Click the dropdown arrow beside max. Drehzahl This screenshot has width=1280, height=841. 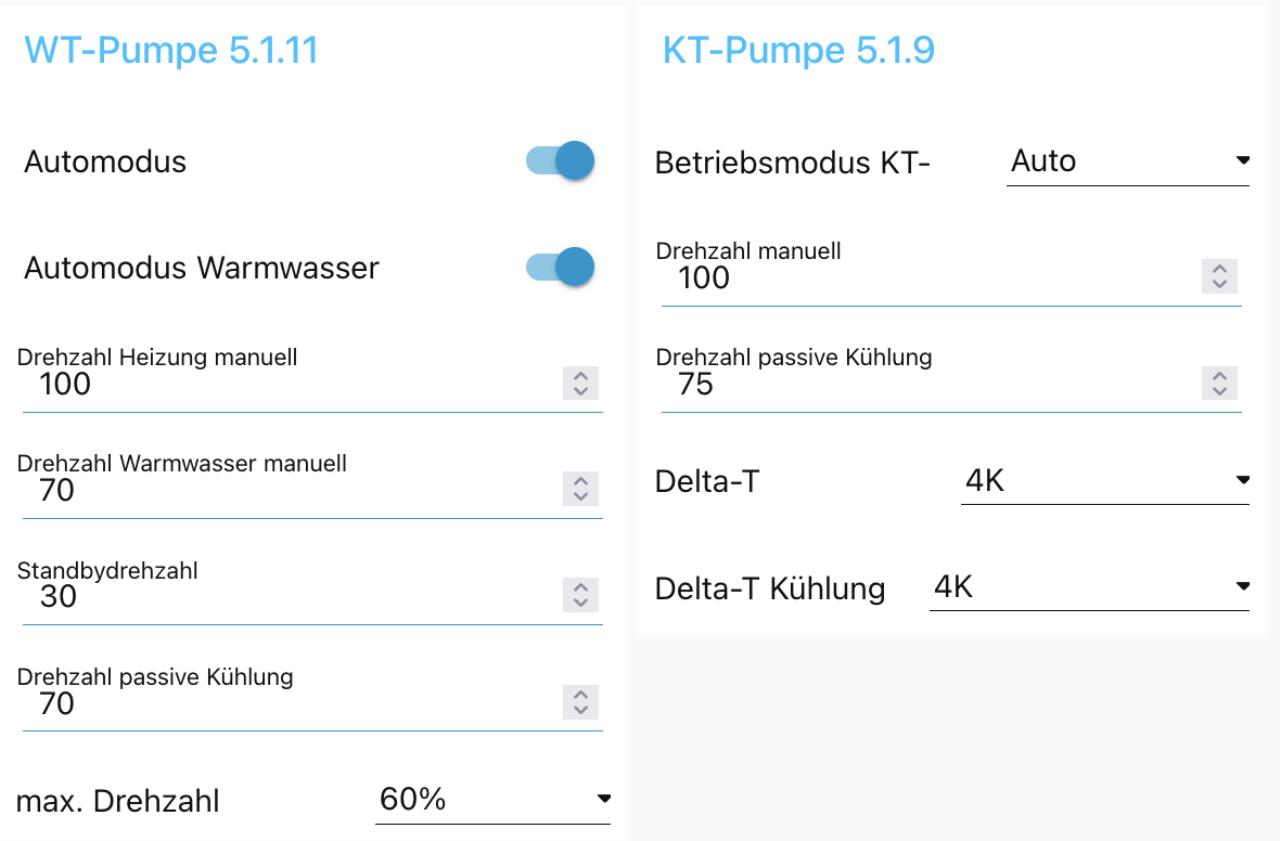[603, 799]
